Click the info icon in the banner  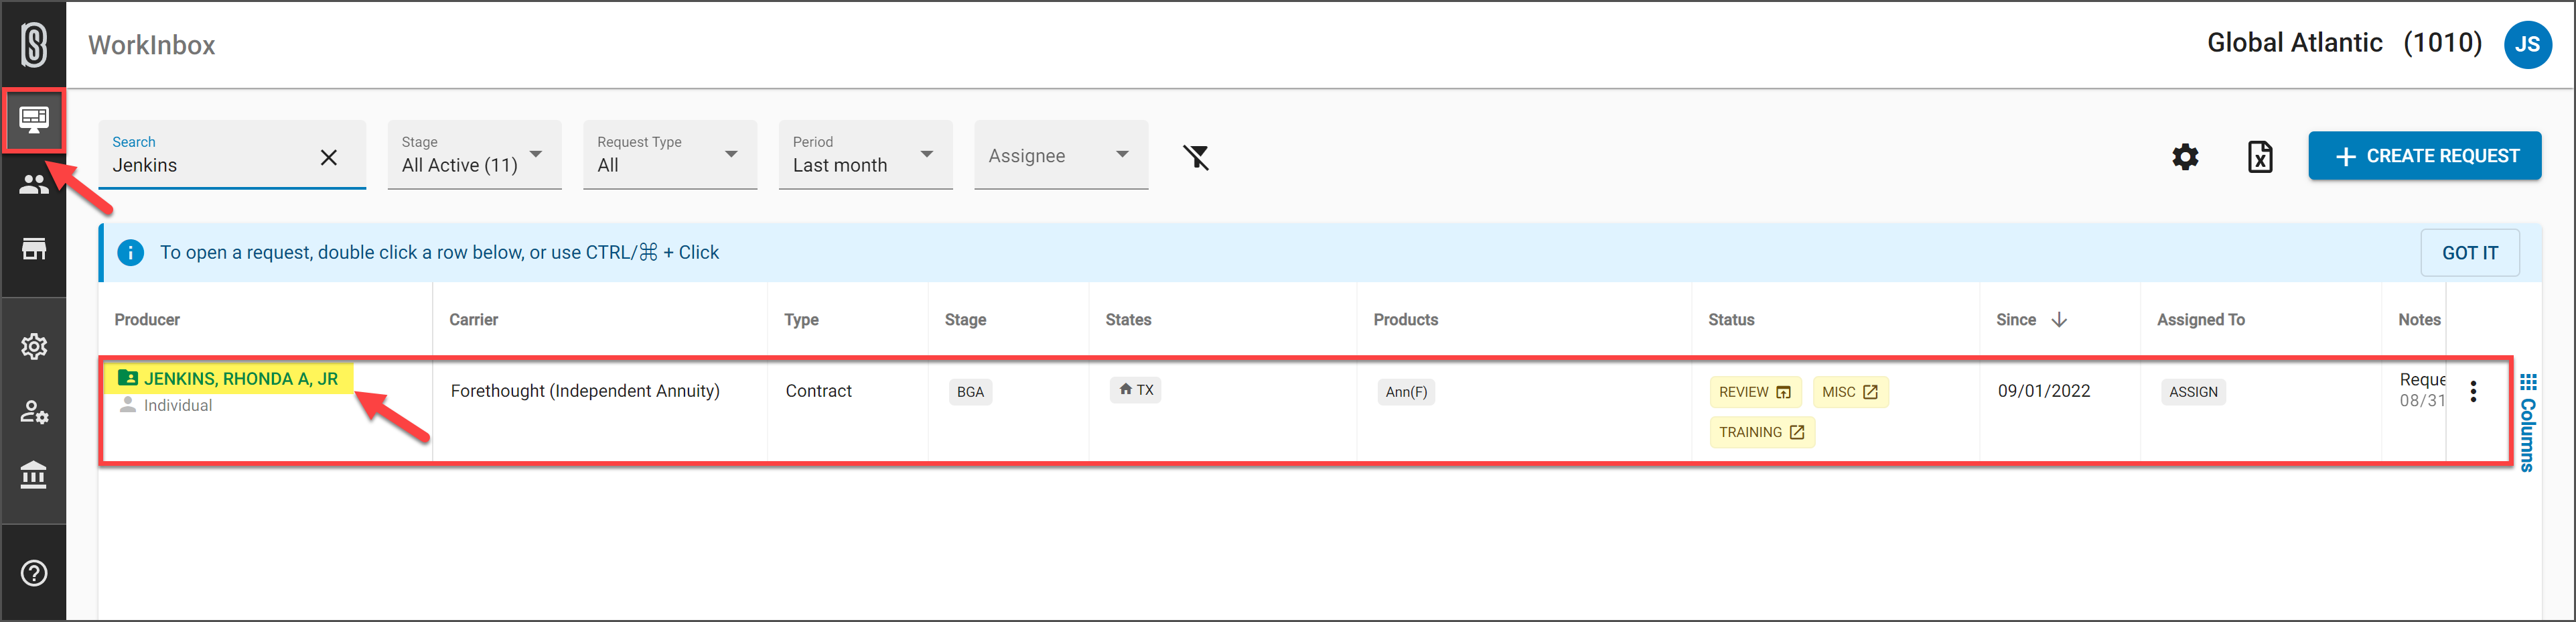(x=130, y=253)
